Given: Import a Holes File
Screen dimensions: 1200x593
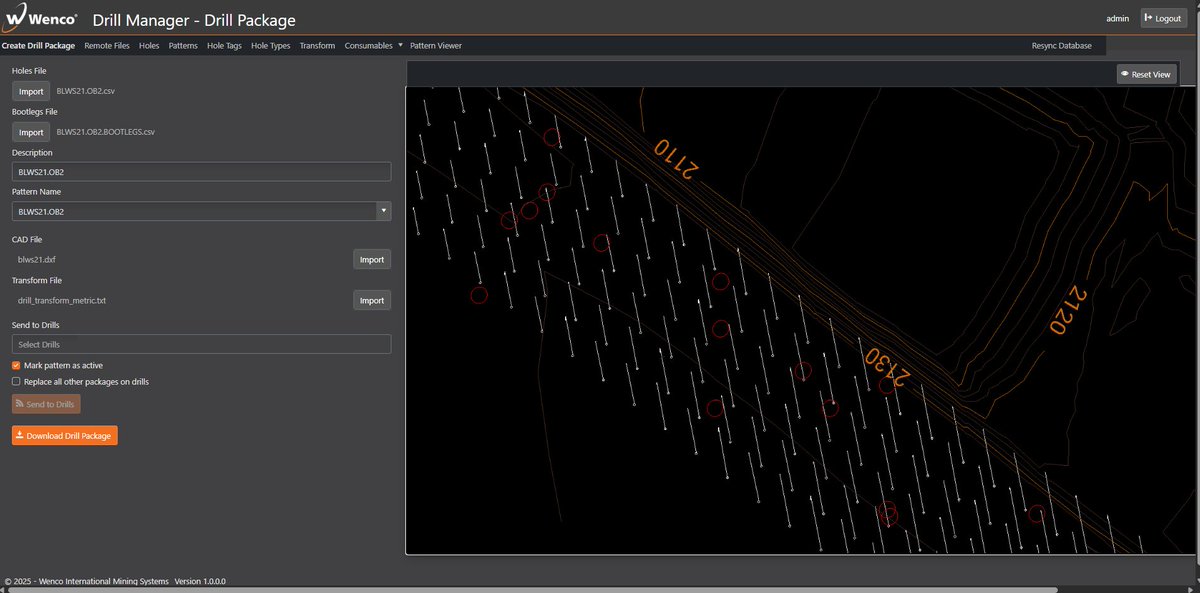Looking at the screenshot, I should pos(31,91).
